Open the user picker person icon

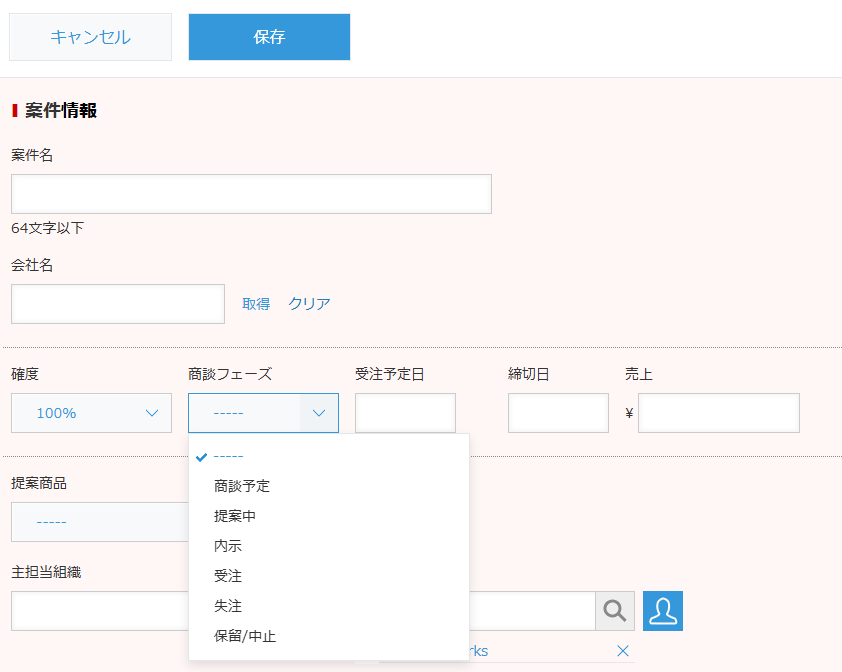pyautogui.click(x=663, y=611)
